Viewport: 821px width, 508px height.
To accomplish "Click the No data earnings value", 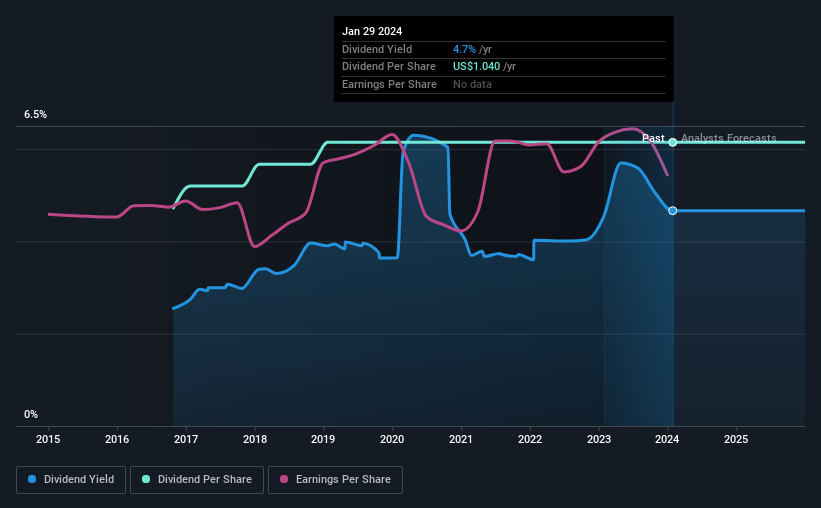I will [x=472, y=84].
